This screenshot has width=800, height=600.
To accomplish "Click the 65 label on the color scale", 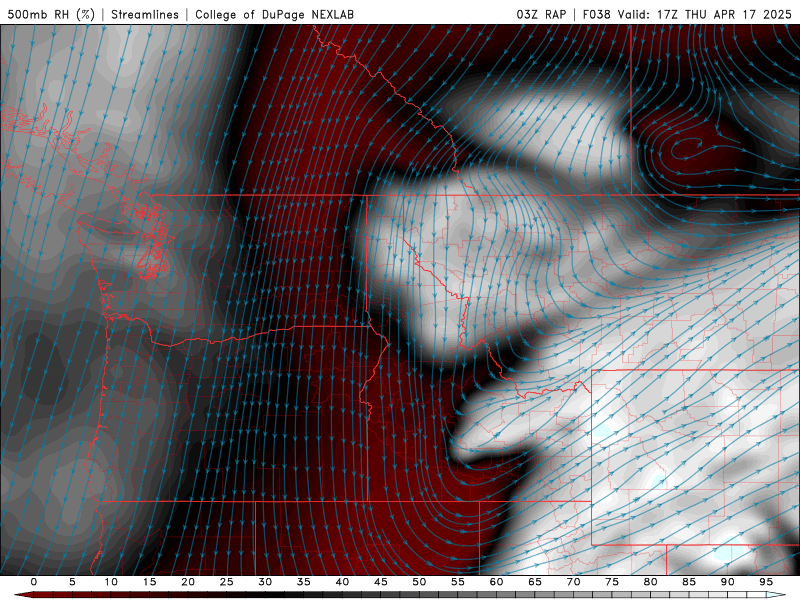I will coord(535,582).
